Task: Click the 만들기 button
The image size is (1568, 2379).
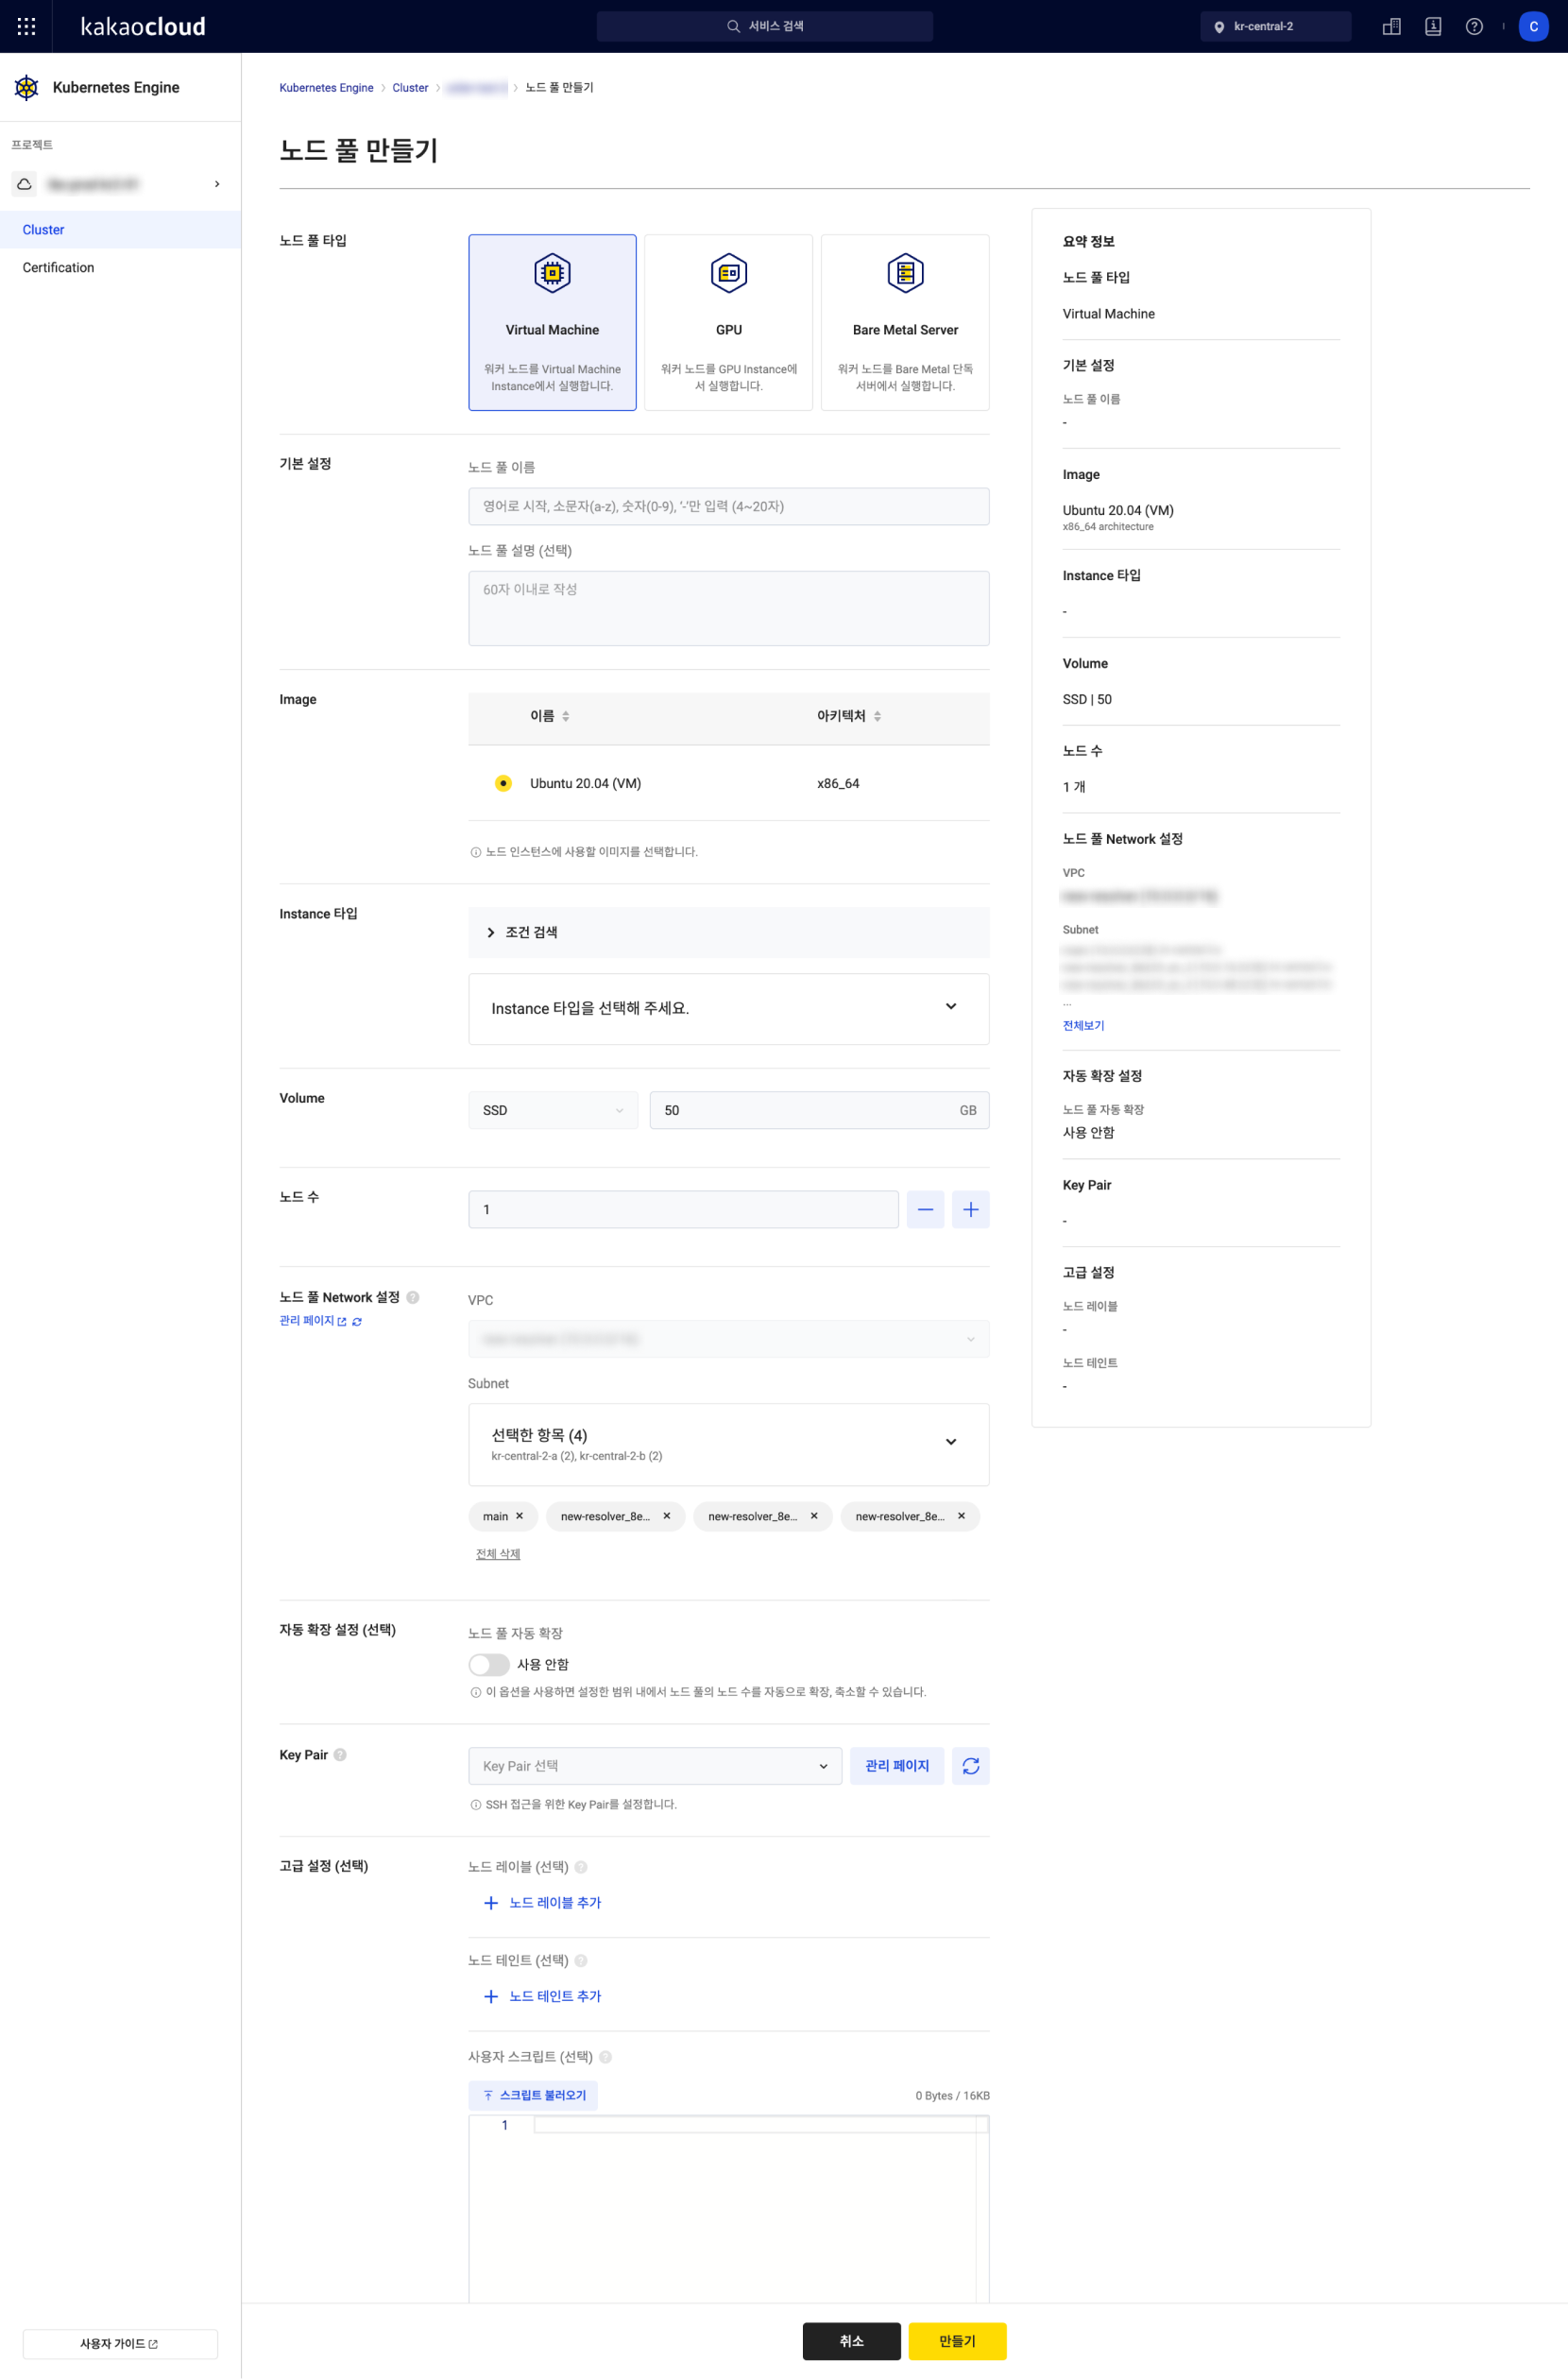Action: [x=956, y=2340]
